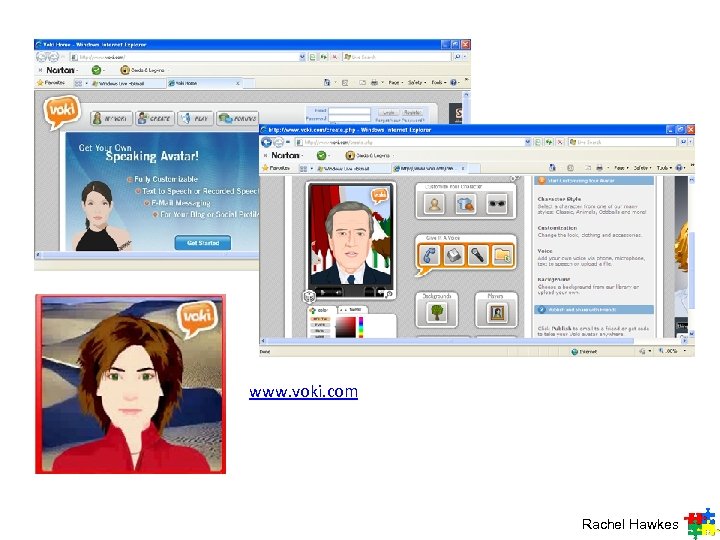Switch to the Windows Live Hotmail tab in the create.php window
720x540 pixels.
(x=352, y=169)
